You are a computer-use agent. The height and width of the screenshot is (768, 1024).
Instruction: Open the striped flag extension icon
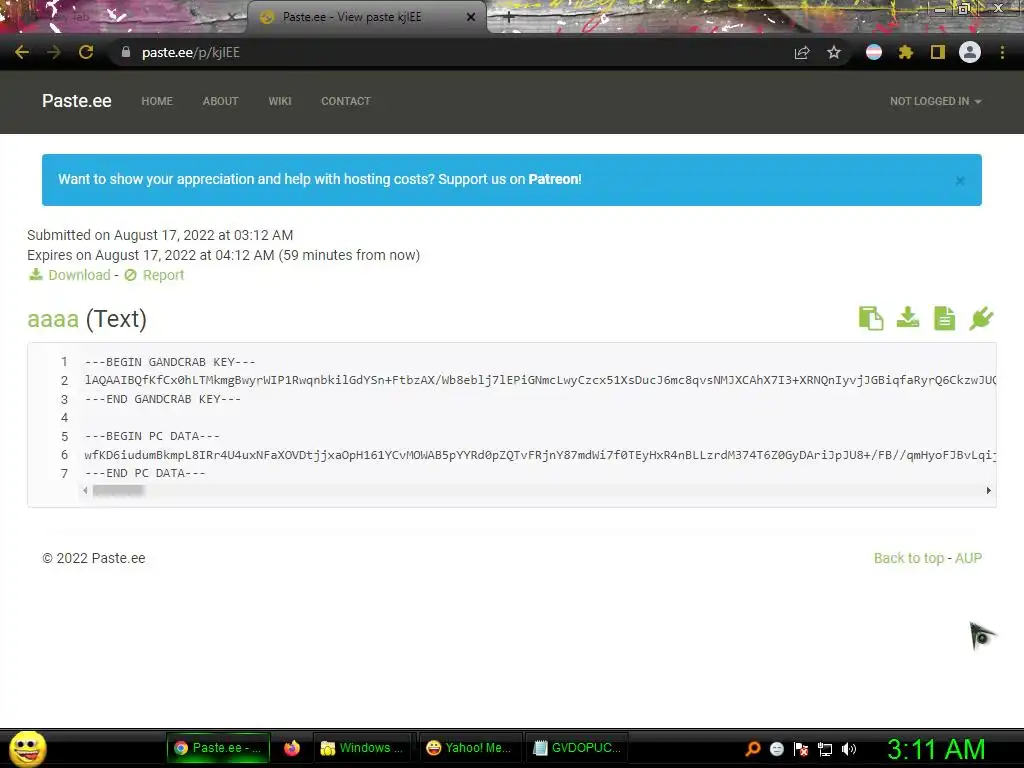[x=873, y=52]
